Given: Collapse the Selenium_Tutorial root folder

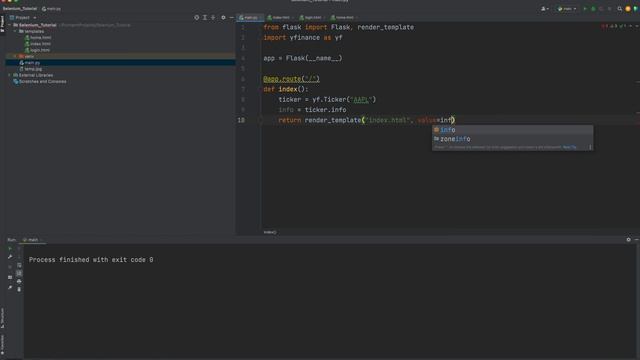Looking at the screenshot, I should tap(10, 25).
